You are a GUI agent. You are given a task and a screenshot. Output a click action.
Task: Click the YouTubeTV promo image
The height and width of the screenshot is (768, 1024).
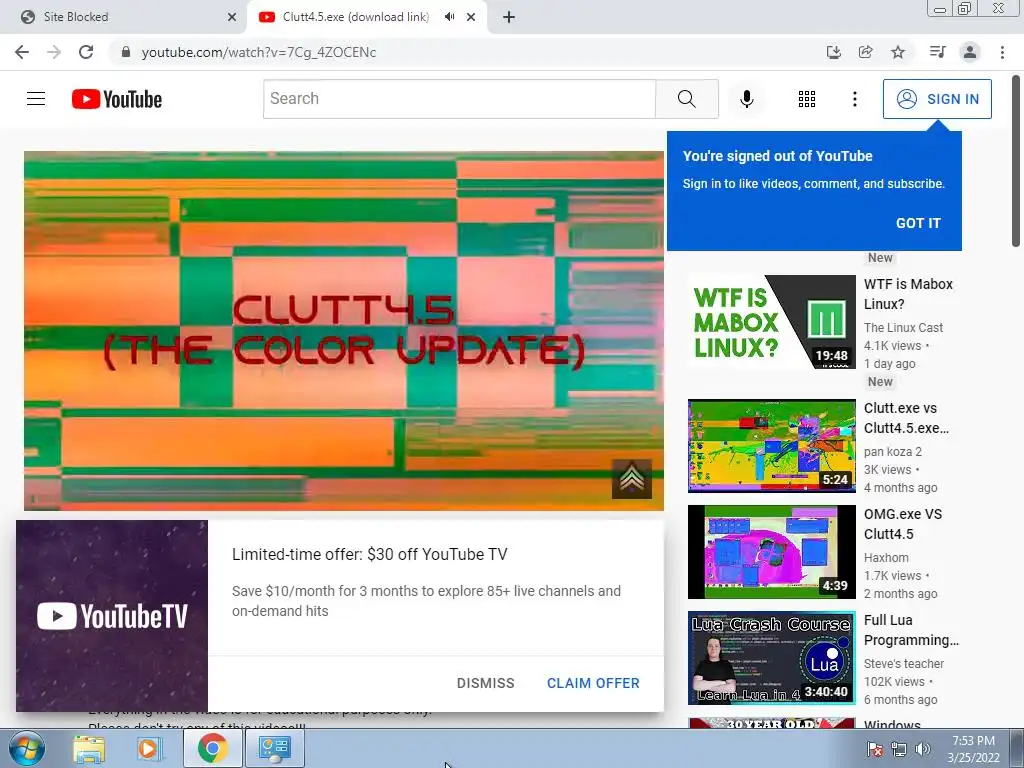tap(112, 616)
